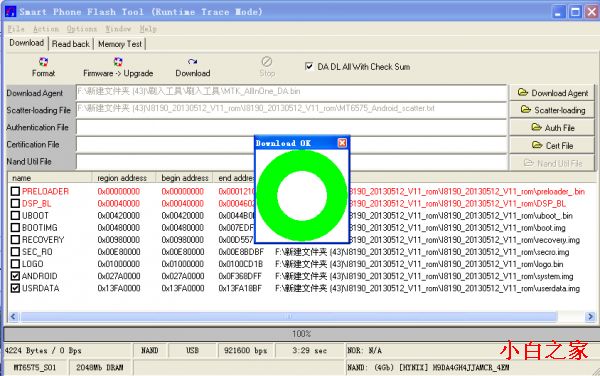Click the left scroll arrow of the list
The height and width of the screenshot is (376, 600).
click(13, 316)
